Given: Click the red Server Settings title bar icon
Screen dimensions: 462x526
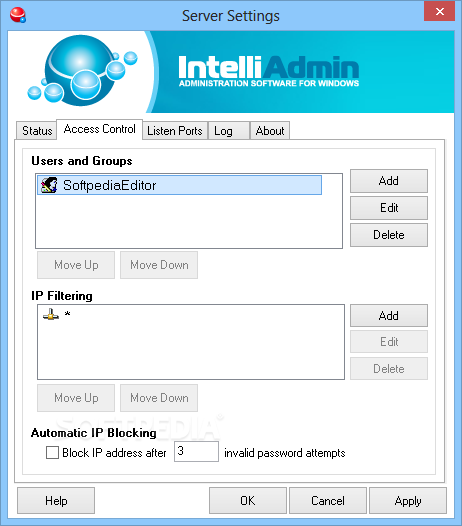Looking at the screenshot, I should click(x=17, y=15).
